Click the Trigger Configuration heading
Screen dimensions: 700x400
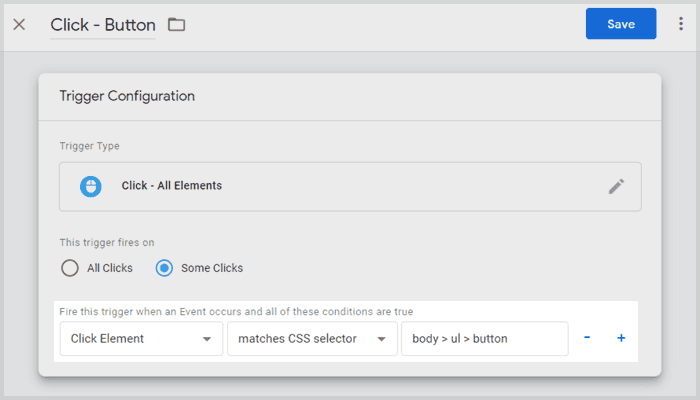(127, 96)
